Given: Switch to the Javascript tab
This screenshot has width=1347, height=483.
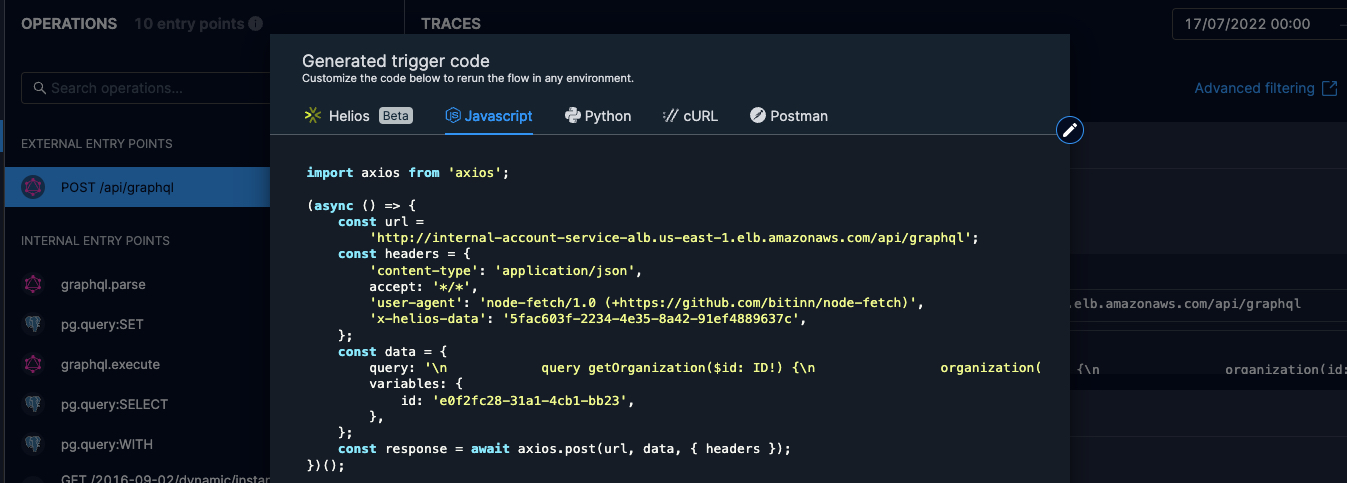Looking at the screenshot, I should point(489,116).
